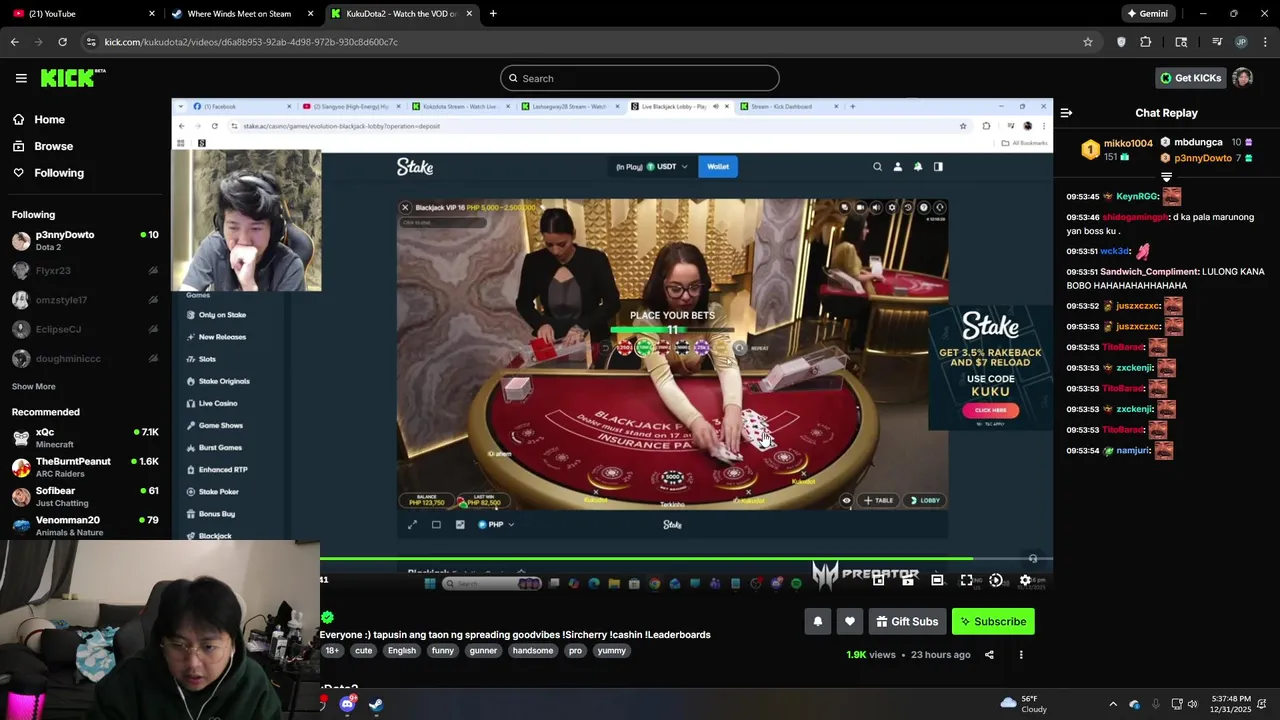Open Chrome media controls icon
1280x720 pixels.
click(1217, 42)
